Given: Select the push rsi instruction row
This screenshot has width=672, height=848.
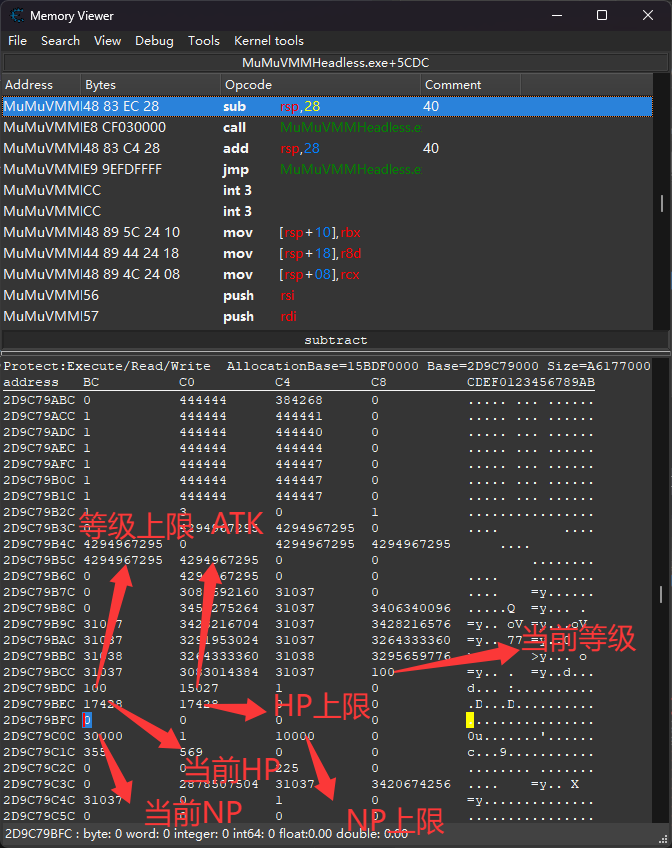Looking at the screenshot, I should click(327, 296).
